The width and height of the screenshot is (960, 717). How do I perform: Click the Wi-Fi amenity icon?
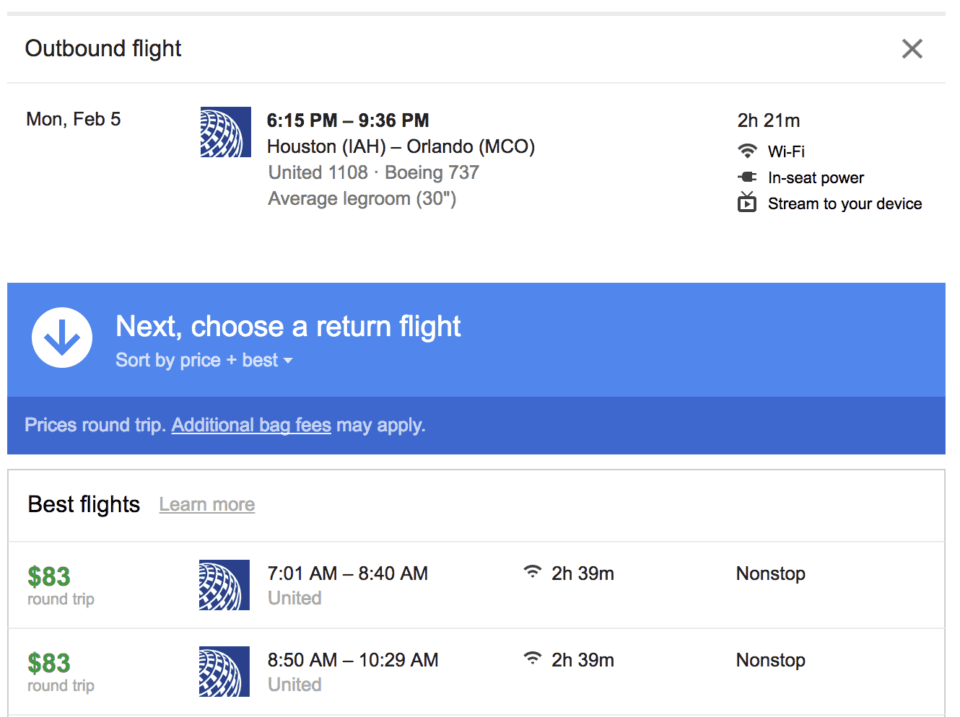747,151
